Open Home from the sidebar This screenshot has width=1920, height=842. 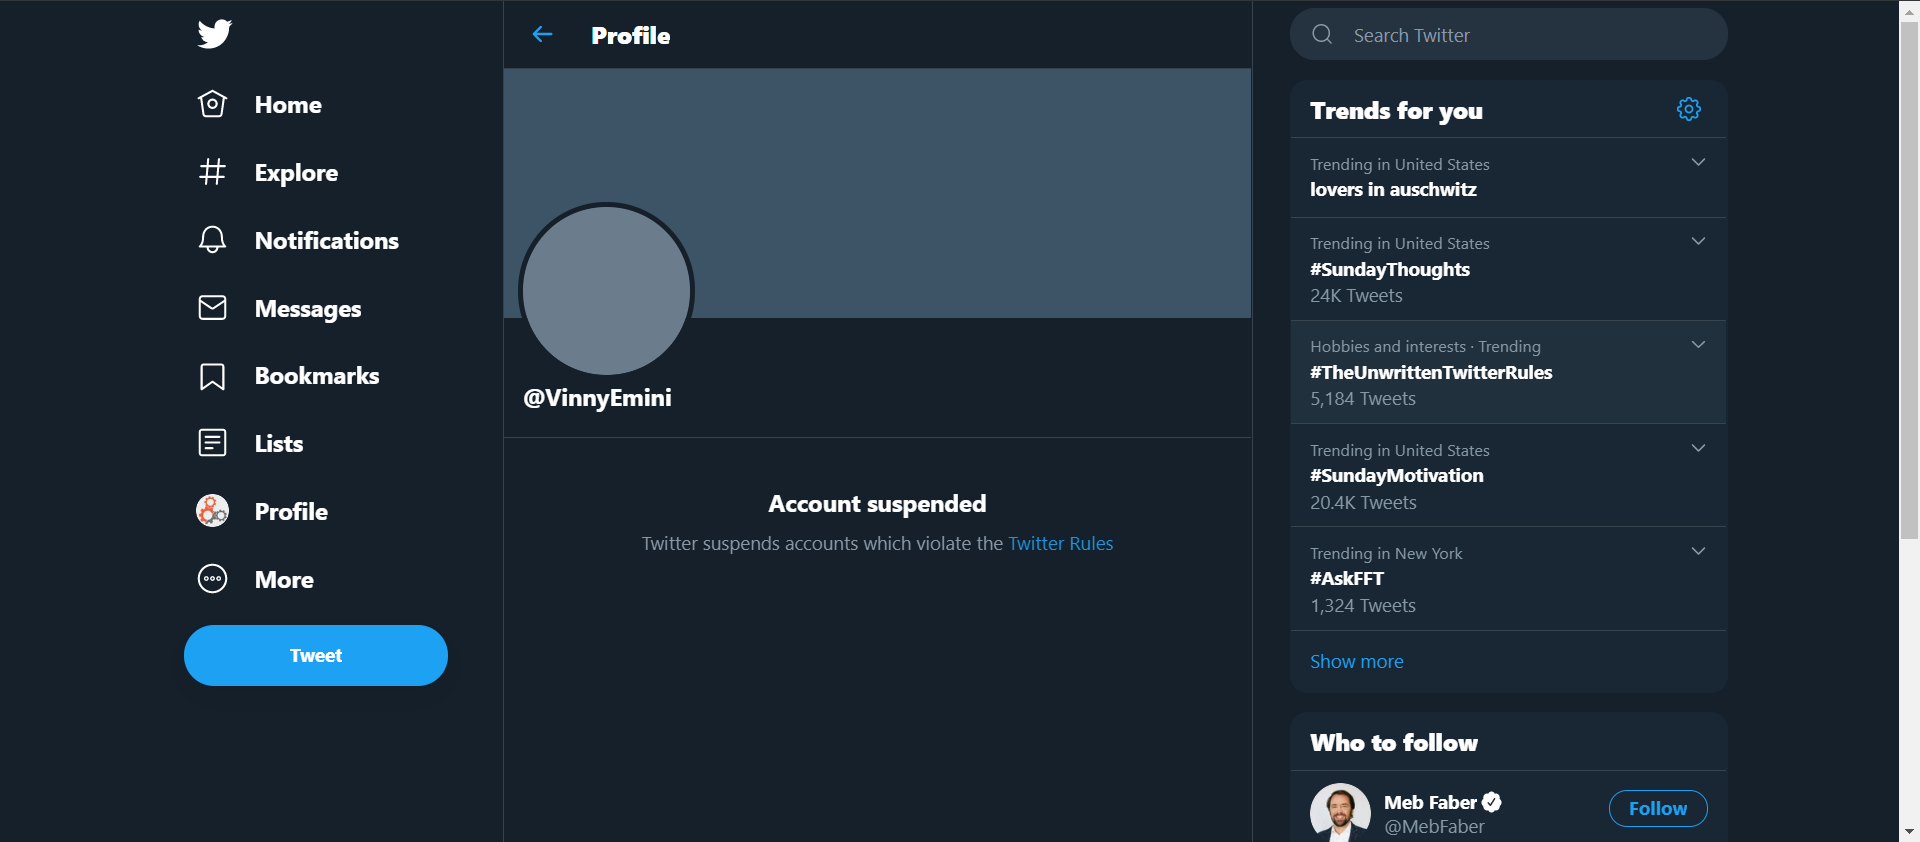[x=260, y=105]
